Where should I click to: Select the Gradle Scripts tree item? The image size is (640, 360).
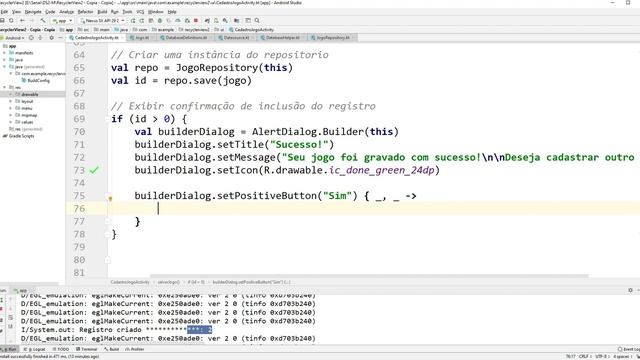point(19,136)
